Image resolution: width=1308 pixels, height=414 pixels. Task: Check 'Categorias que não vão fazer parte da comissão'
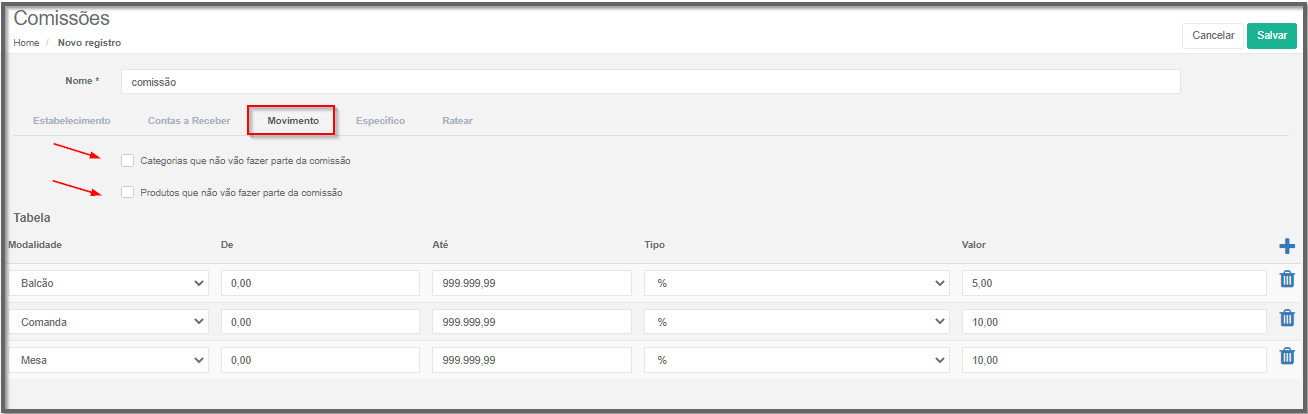coord(127,160)
